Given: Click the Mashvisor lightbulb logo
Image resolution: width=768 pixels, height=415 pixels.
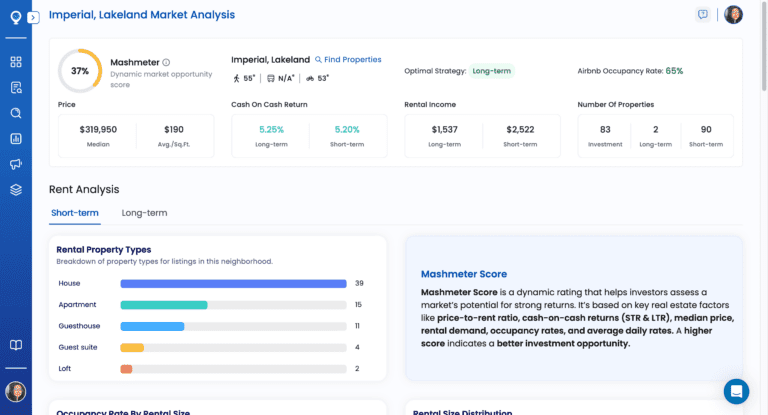Looking at the screenshot, I should [x=15, y=17].
